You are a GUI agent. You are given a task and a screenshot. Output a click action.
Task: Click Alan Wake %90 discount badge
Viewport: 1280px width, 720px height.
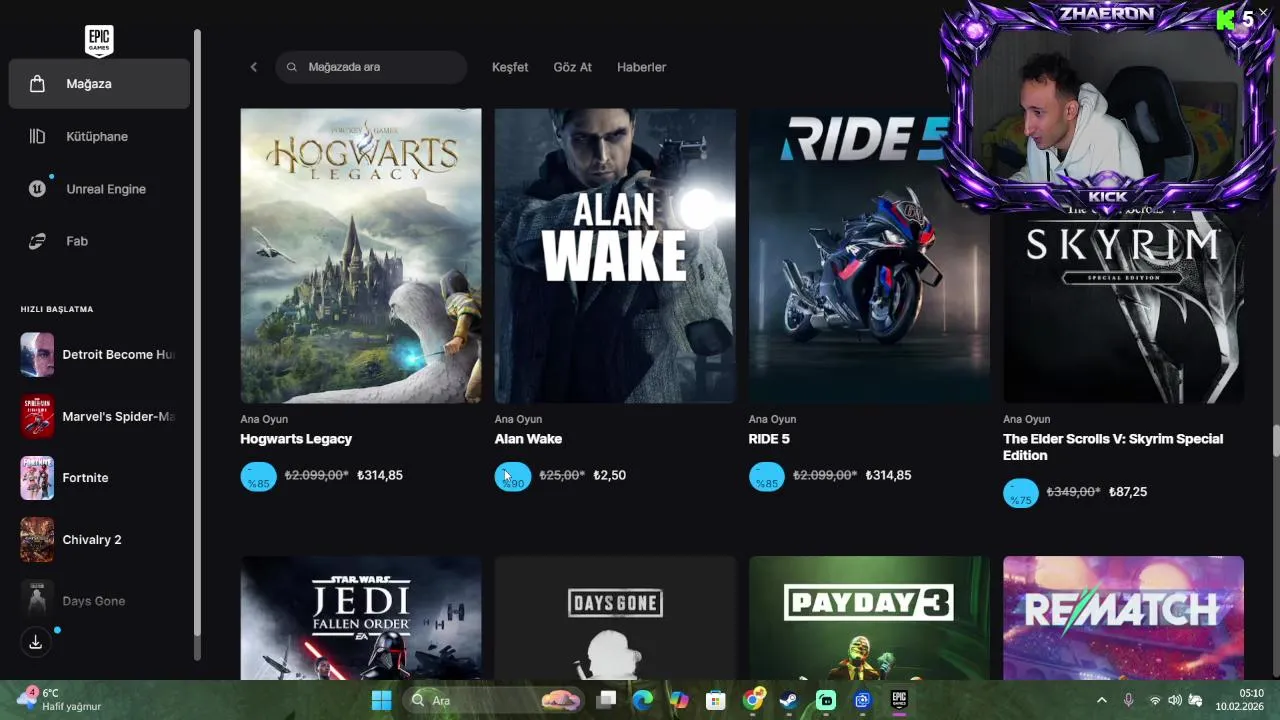513,477
